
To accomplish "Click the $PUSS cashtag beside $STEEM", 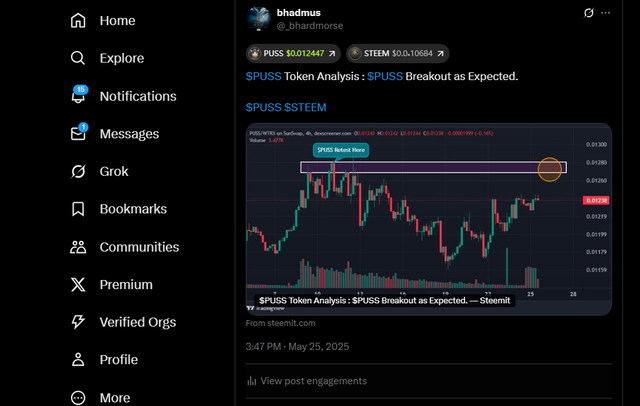I will [x=263, y=107].
